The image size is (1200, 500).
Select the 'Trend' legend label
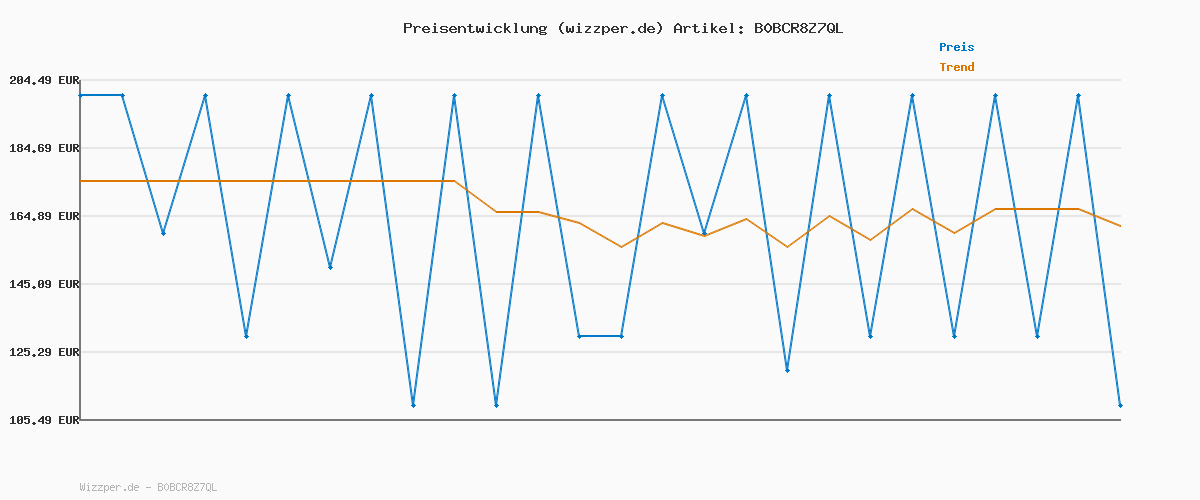tap(956, 67)
